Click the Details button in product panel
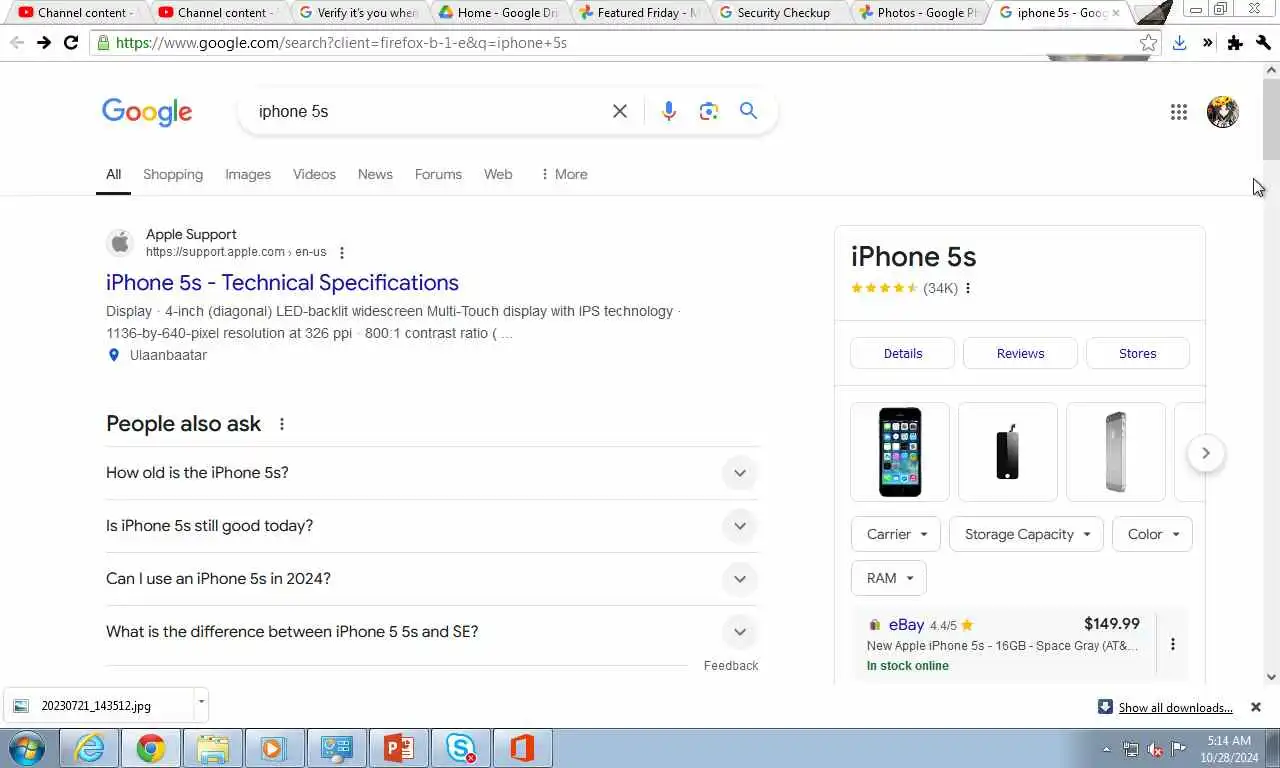 [x=903, y=353]
